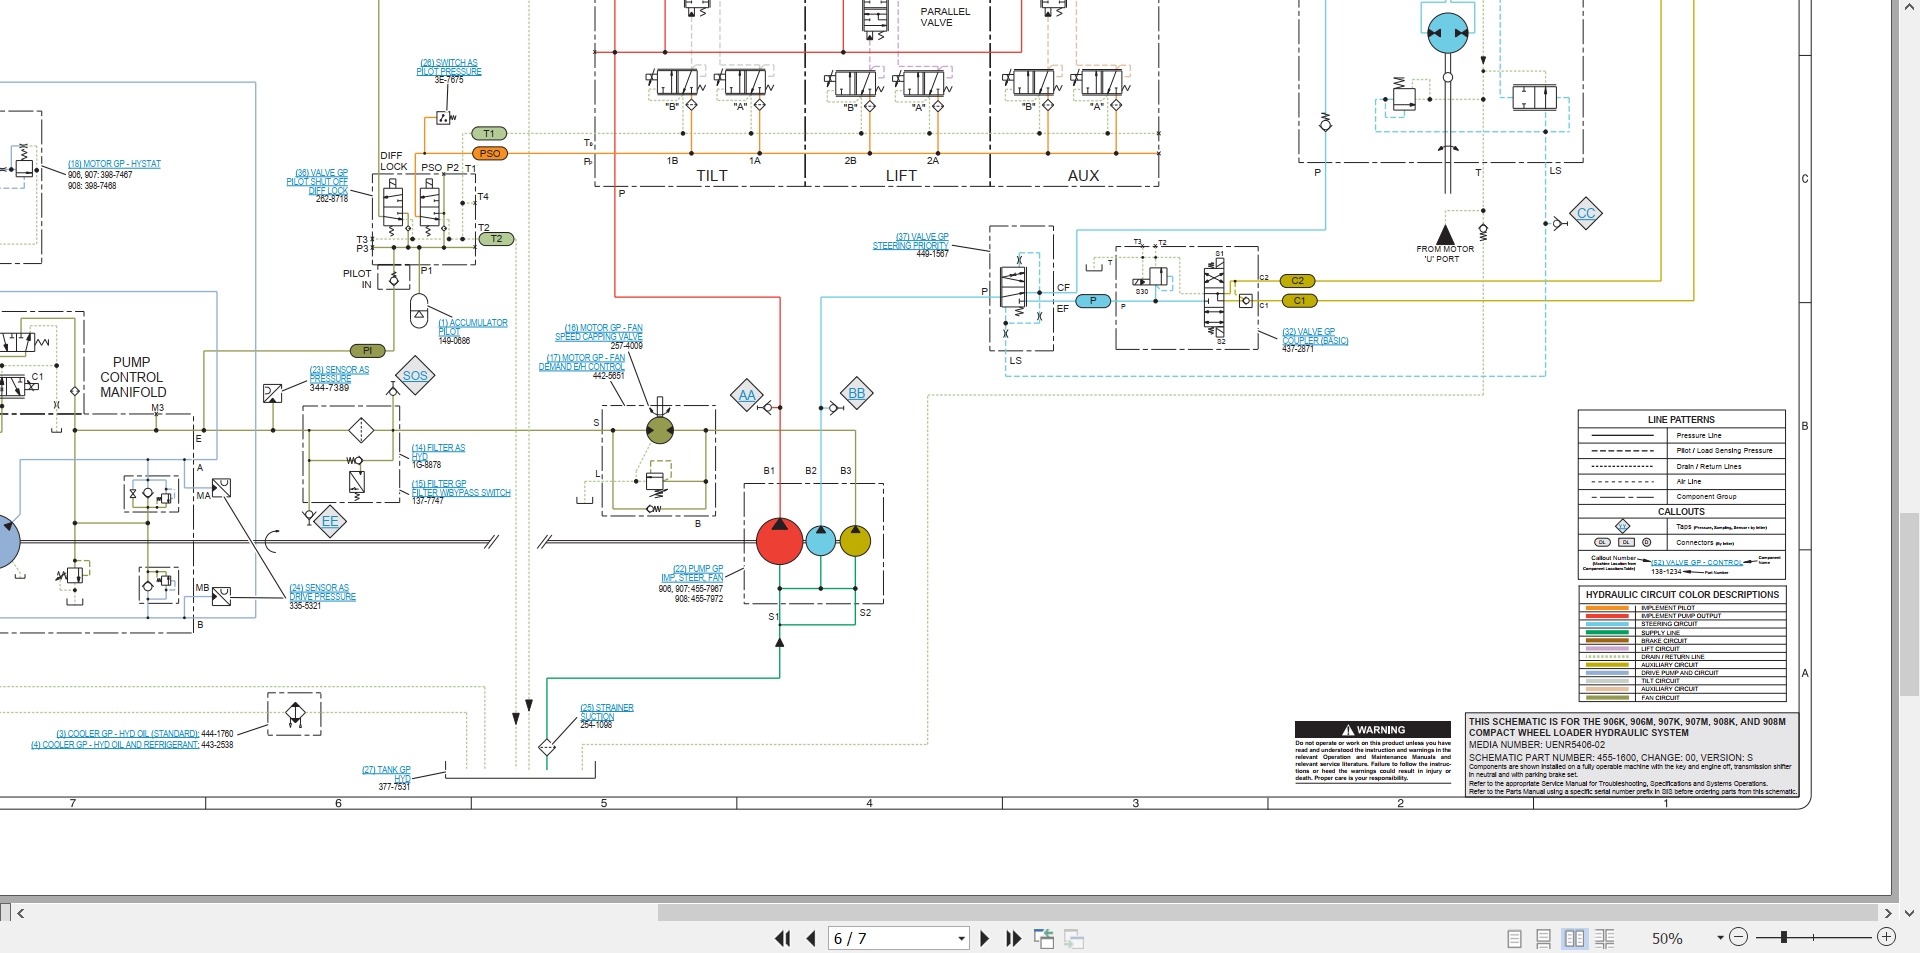Open the (14) FILTER AS HYD link

pos(438,452)
